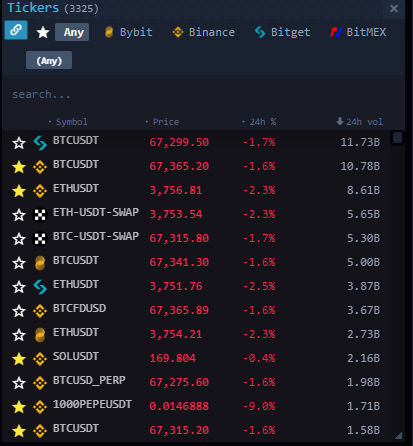Image resolution: width=413 pixels, height=446 pixels.
Task: Click Binance logo on 1000PEPEUSDT row
Action: (x=40, y=407)
